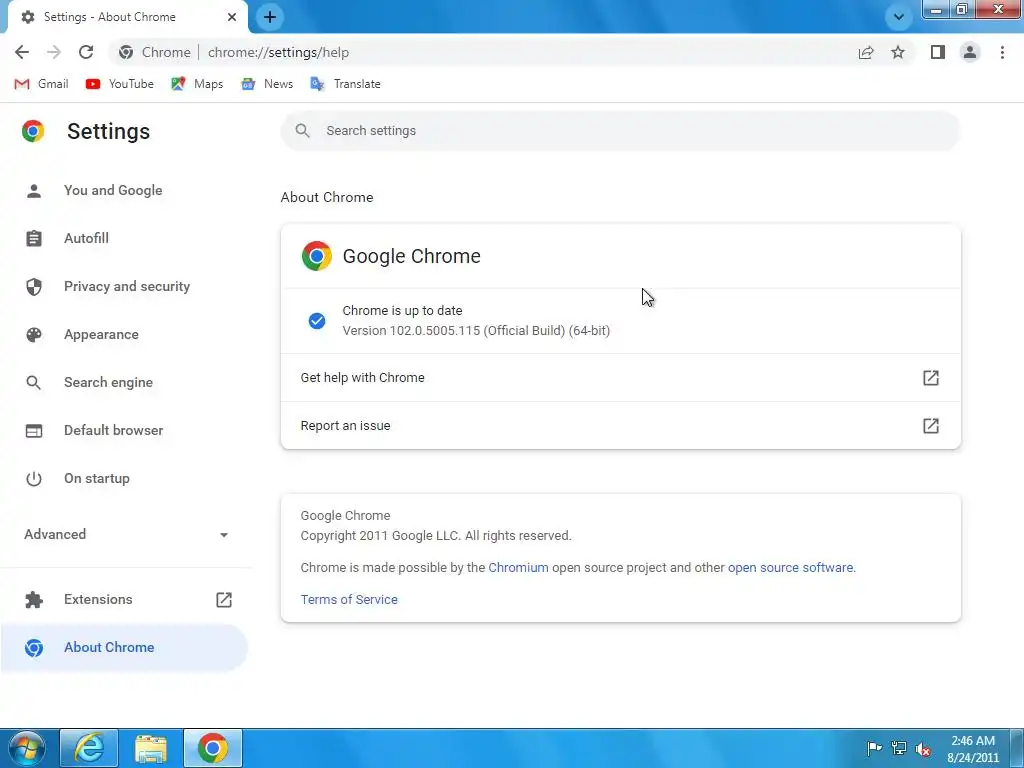Open On startup settings

124,478
